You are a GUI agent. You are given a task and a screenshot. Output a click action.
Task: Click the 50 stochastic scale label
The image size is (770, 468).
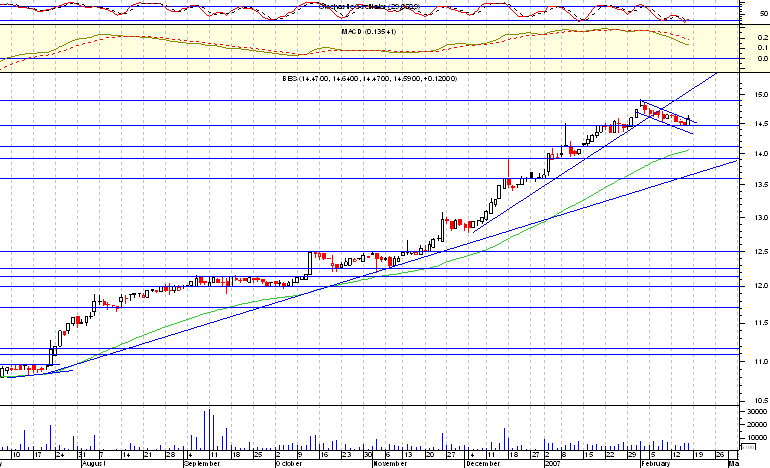[761, 13]
